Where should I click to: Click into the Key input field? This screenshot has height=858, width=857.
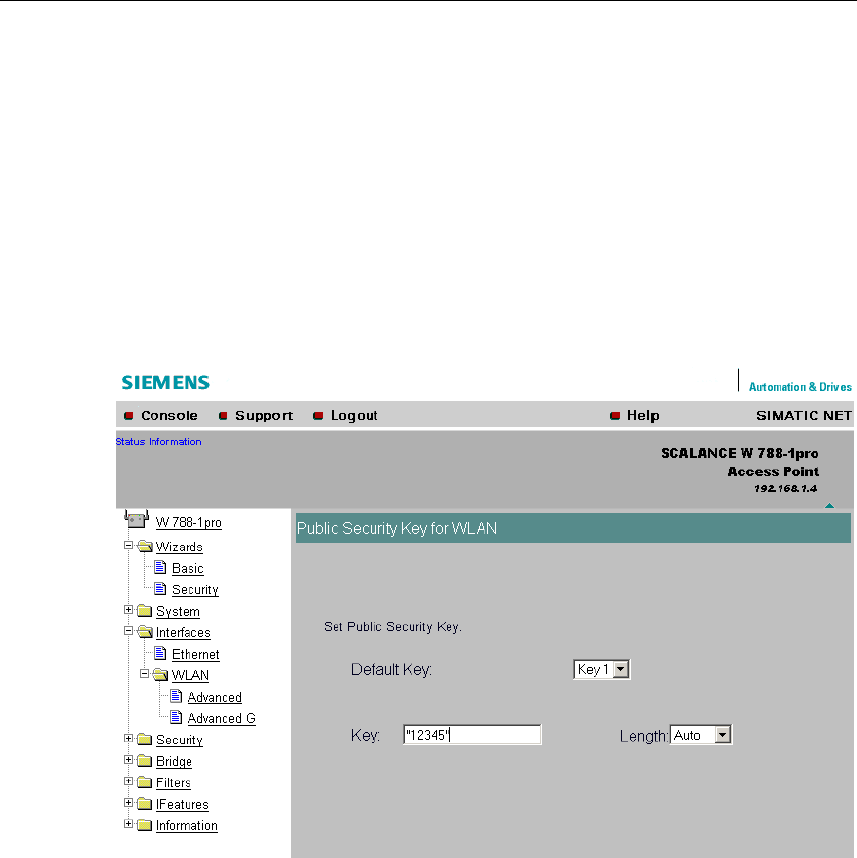coord(472,735)
